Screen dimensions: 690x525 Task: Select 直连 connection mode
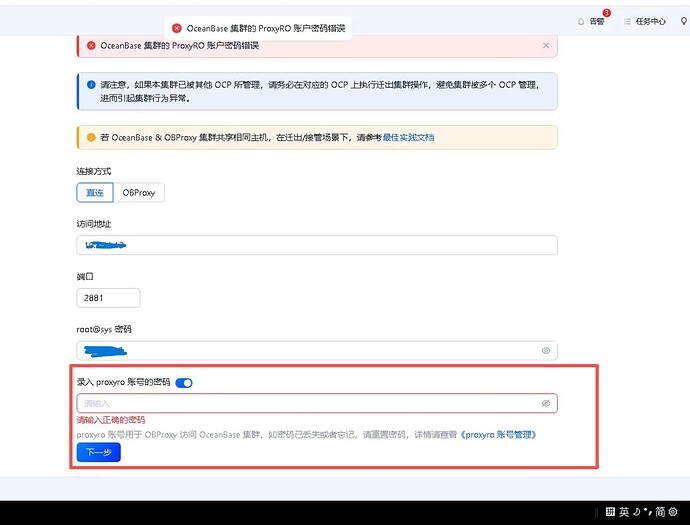tap(94, 192)
